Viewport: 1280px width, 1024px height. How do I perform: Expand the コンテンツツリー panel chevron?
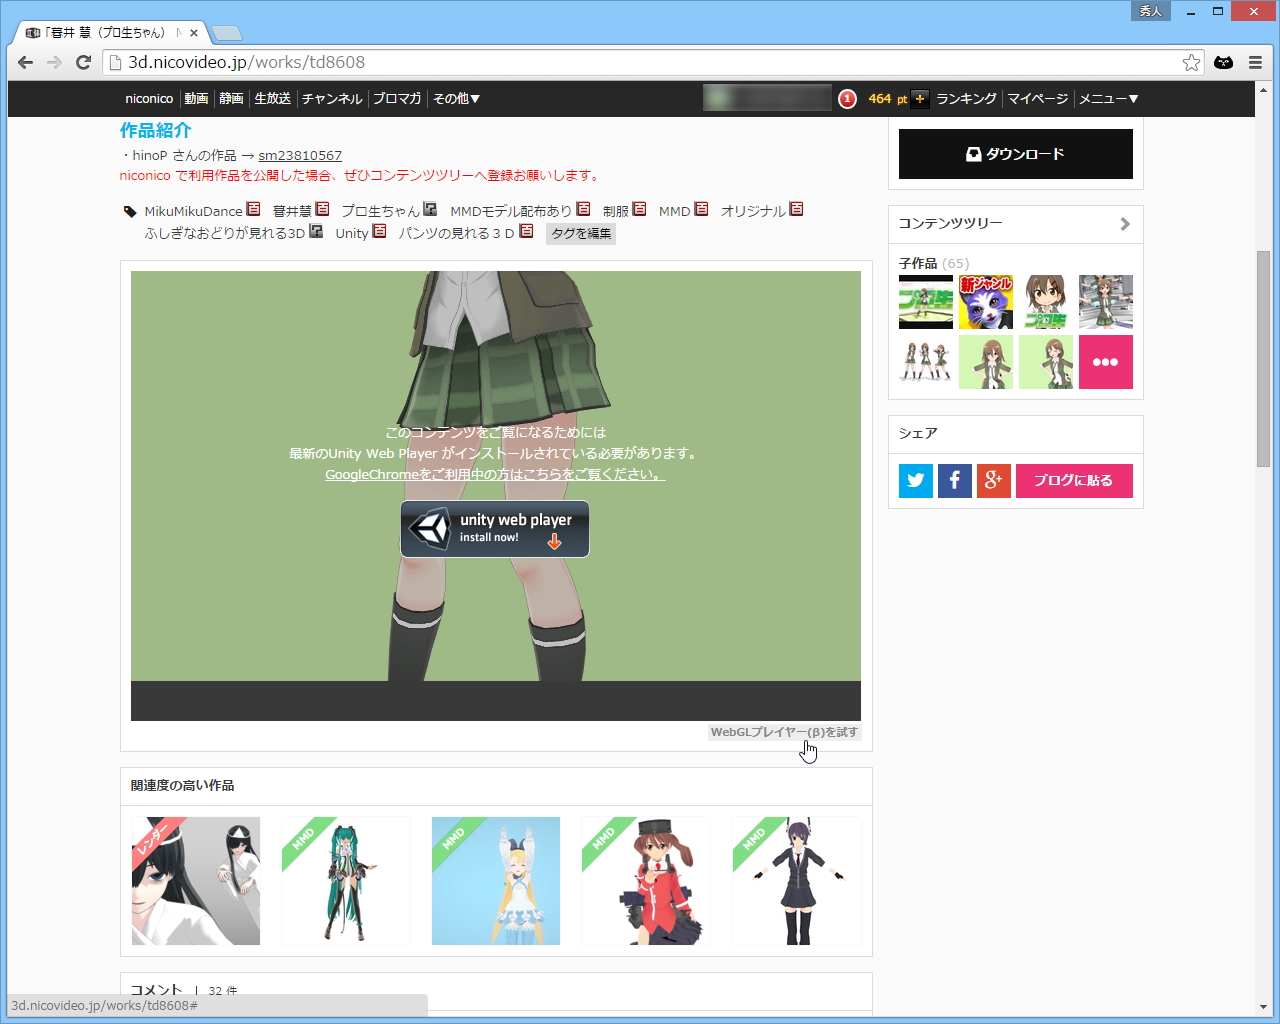tap(1124, 224)
